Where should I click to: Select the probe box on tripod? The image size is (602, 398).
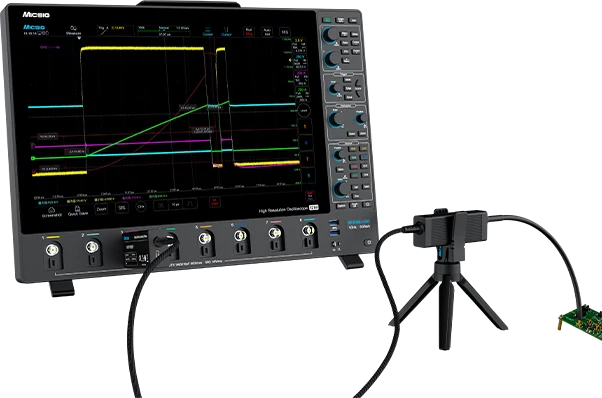450,228
